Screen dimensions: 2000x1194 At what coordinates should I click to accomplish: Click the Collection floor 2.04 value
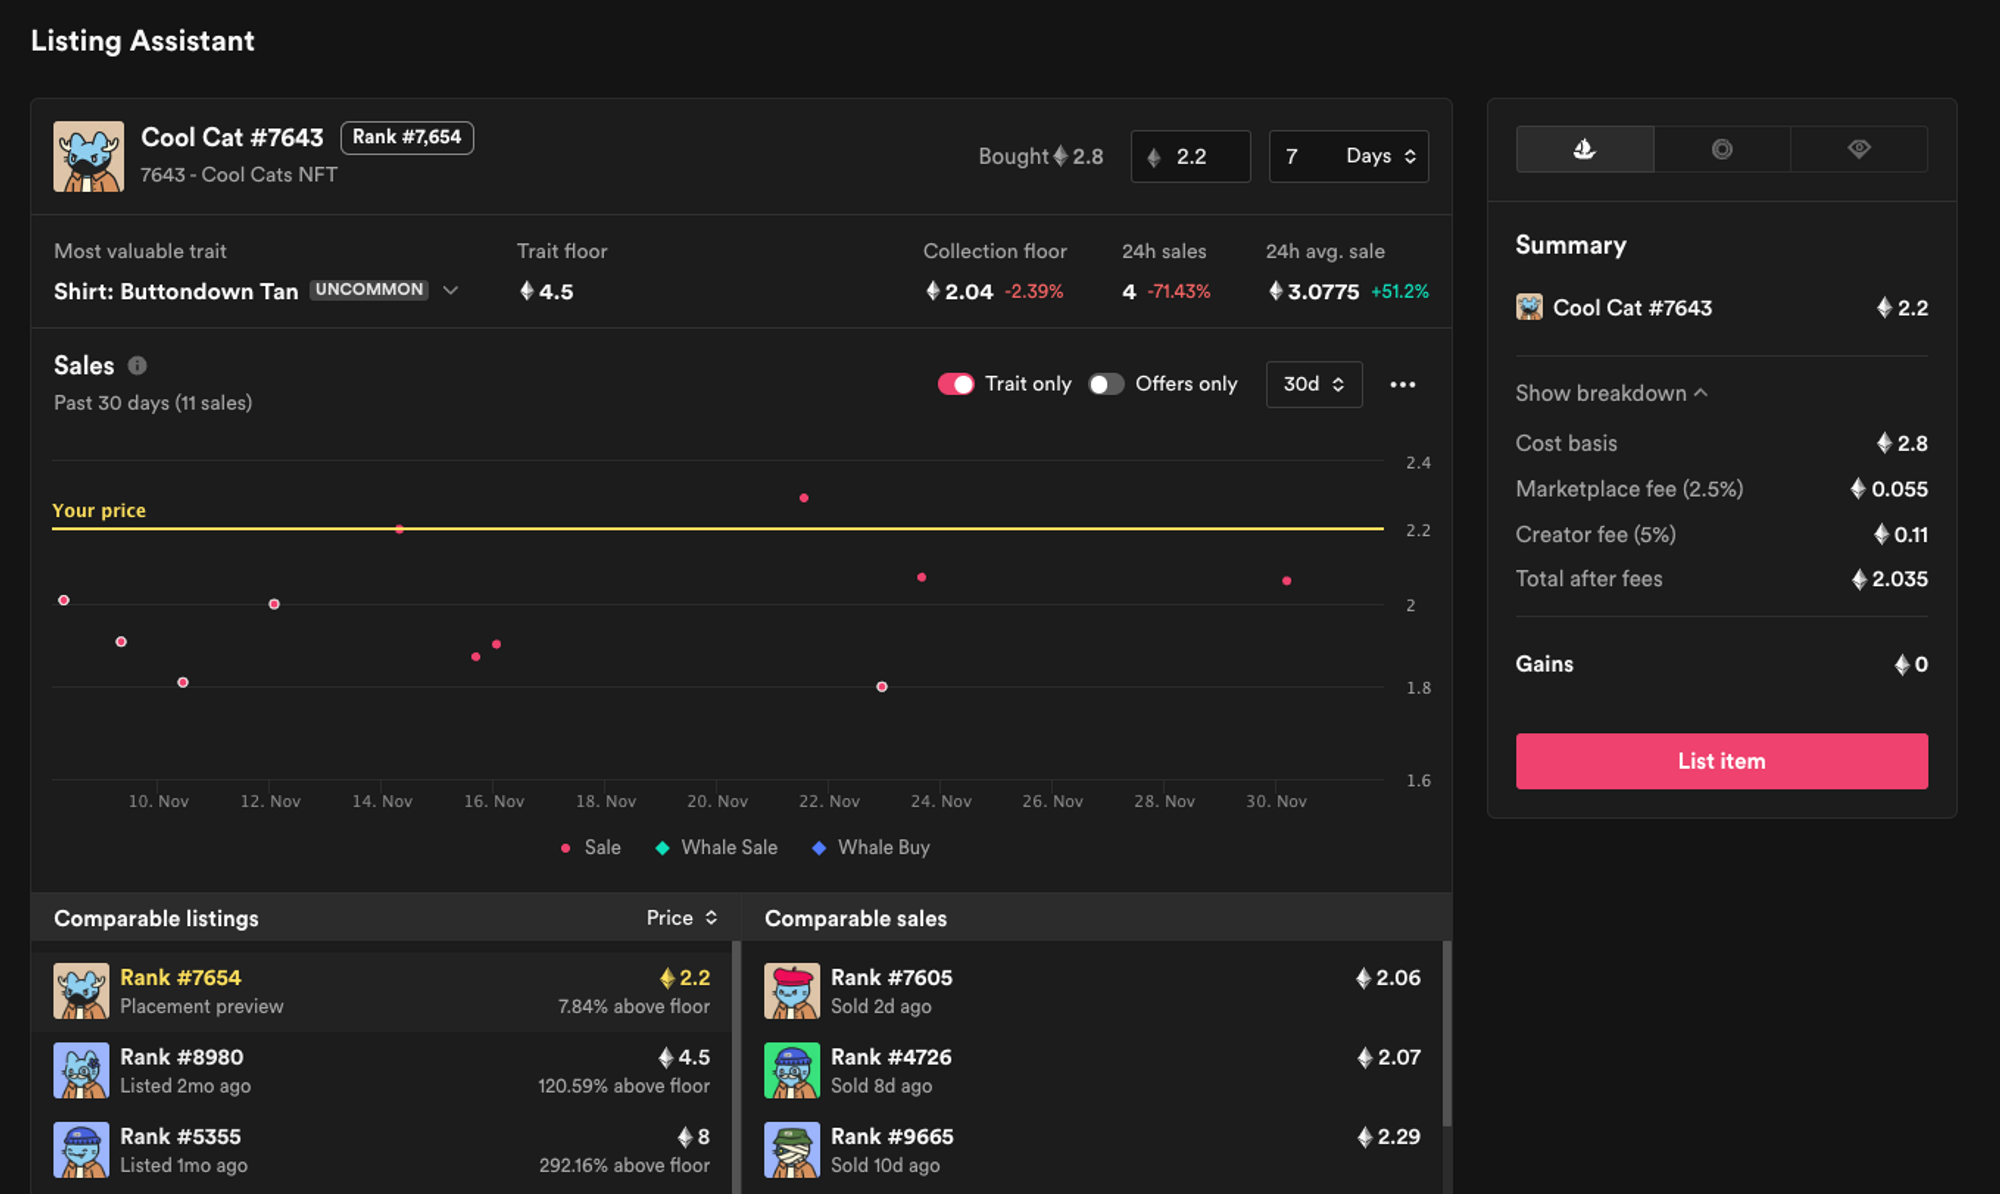tap(959, 291)
